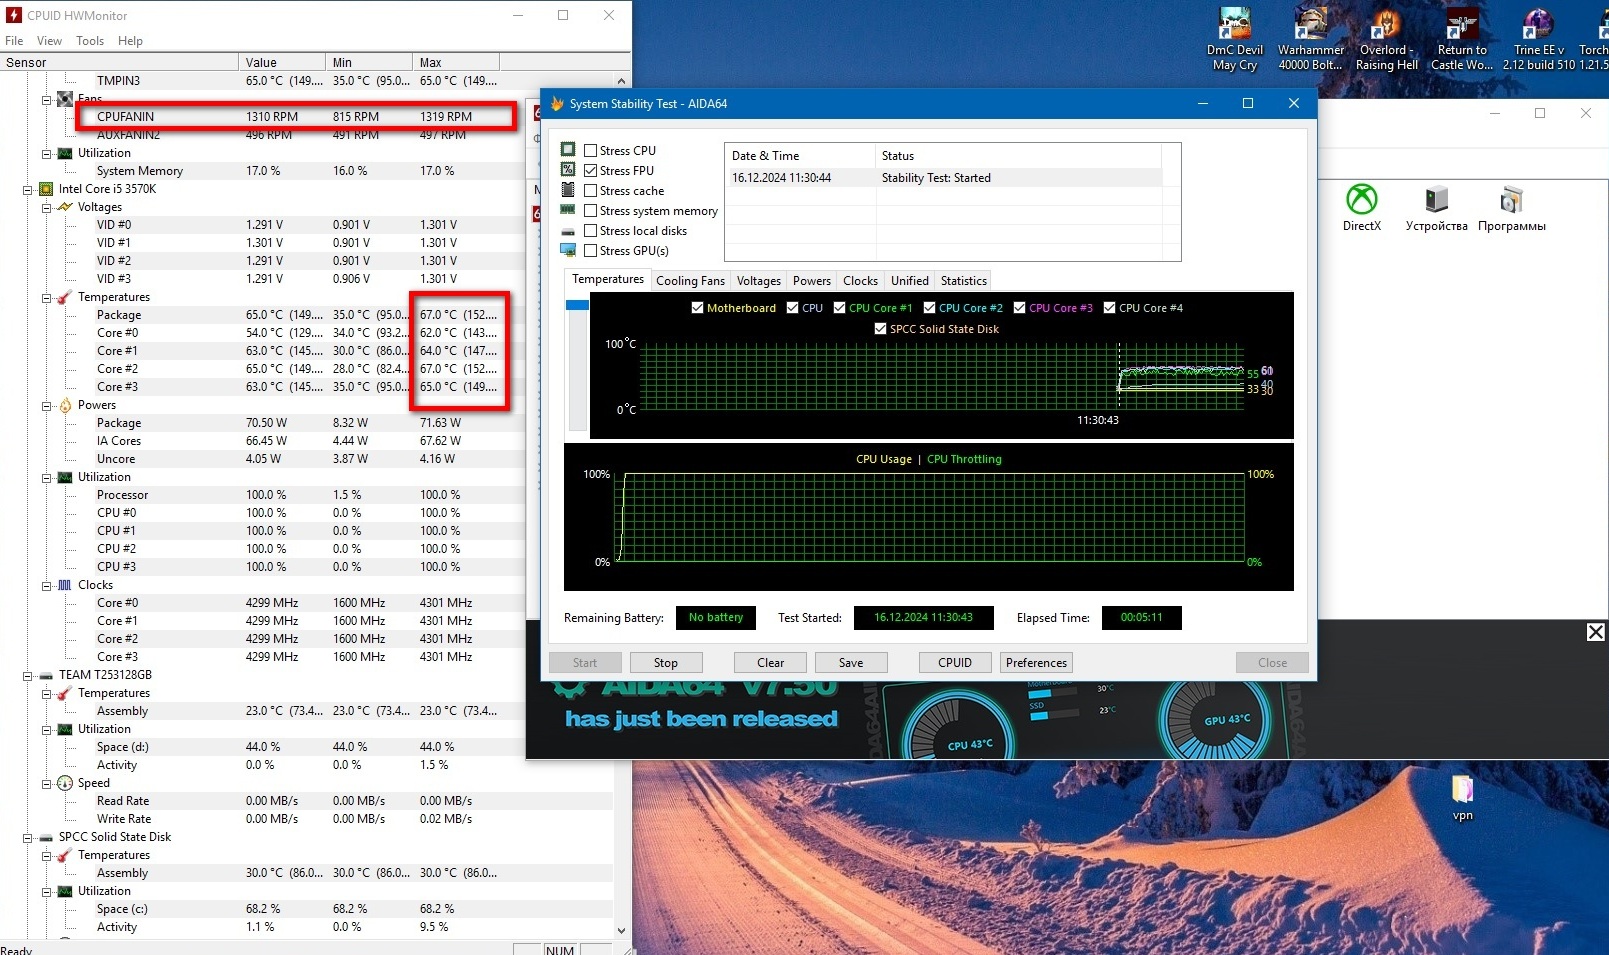Collapse the SPCC Solid State Disk tree node

click(27, 837)
